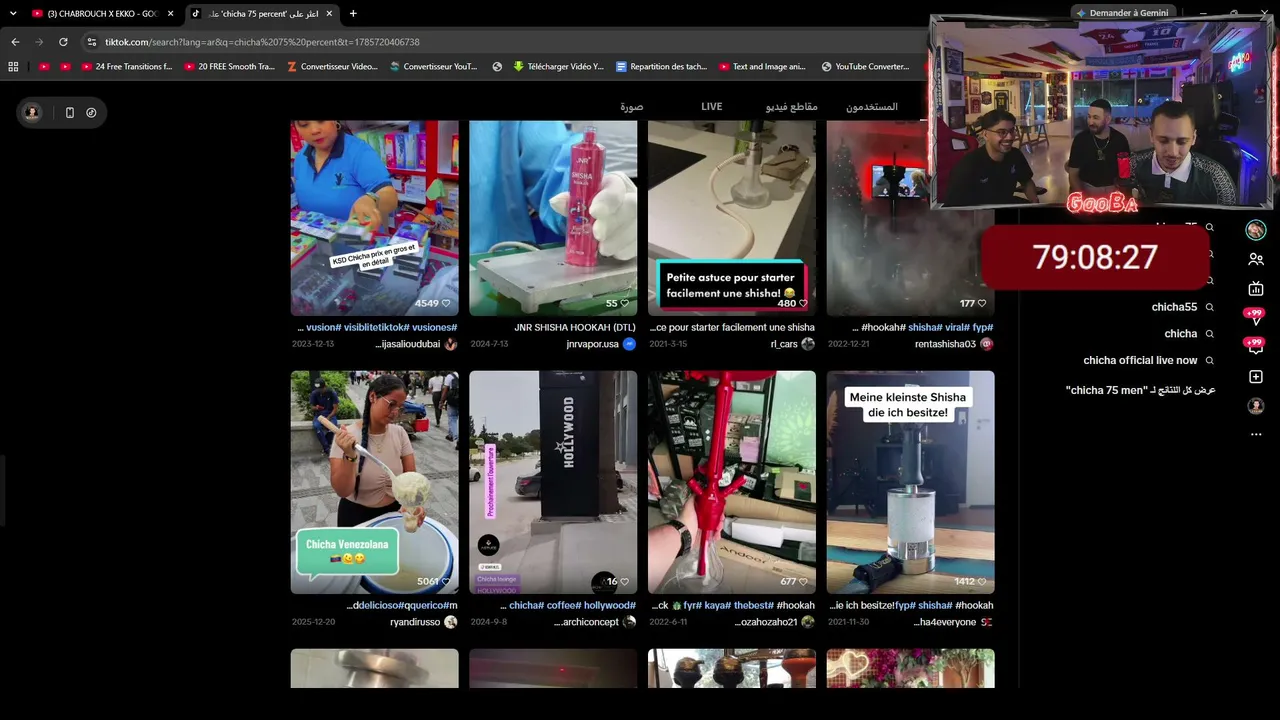This screenshot has width=1280, height=720.
Task: Like the KSD Chicha video with 4549 likes
Action: [446, 303]
